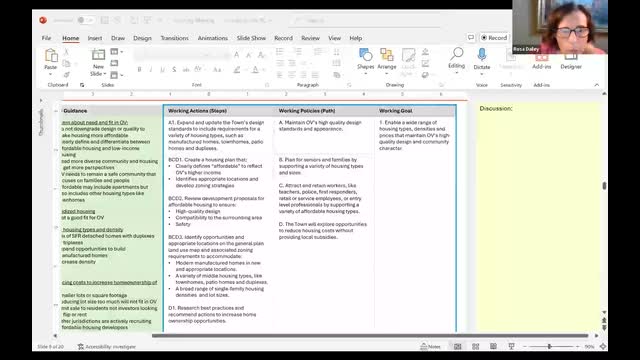Toggle bold formatting

[140, 70]
